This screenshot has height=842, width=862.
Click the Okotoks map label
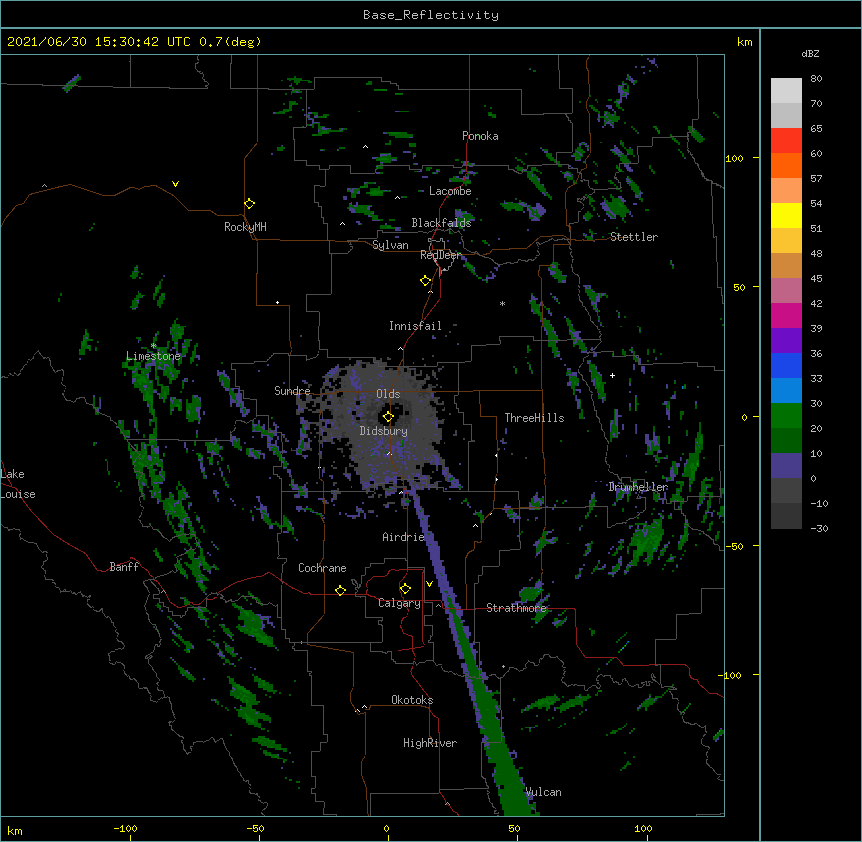(x=412, y=700)
